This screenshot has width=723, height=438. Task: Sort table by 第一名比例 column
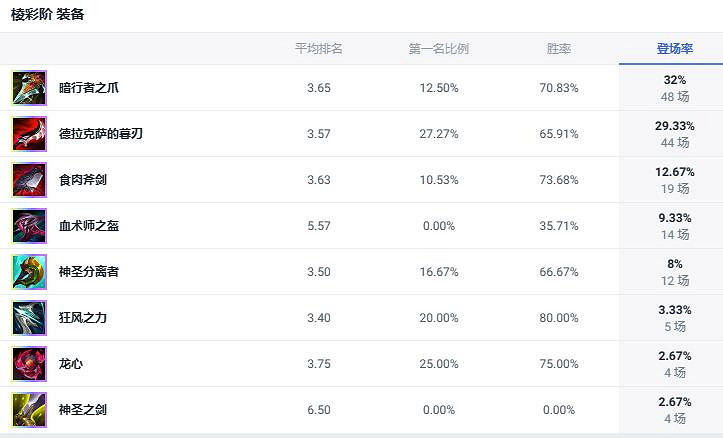(438, 48)
